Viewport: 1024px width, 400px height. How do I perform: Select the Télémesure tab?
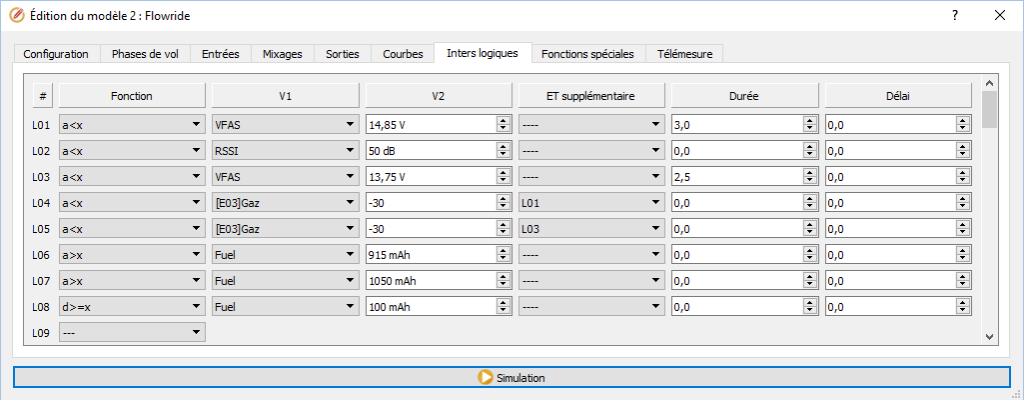pyautogui.click(x=684, y=54)
